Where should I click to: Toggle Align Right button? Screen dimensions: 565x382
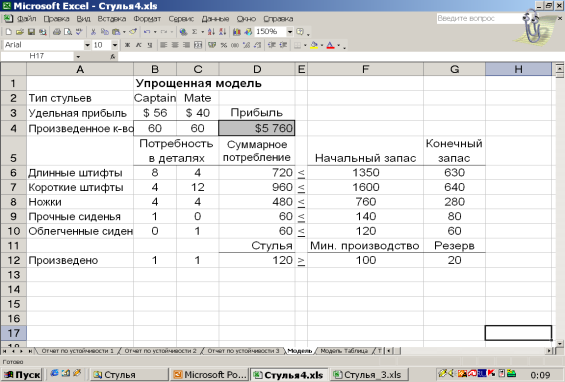(x=186, y=45)
